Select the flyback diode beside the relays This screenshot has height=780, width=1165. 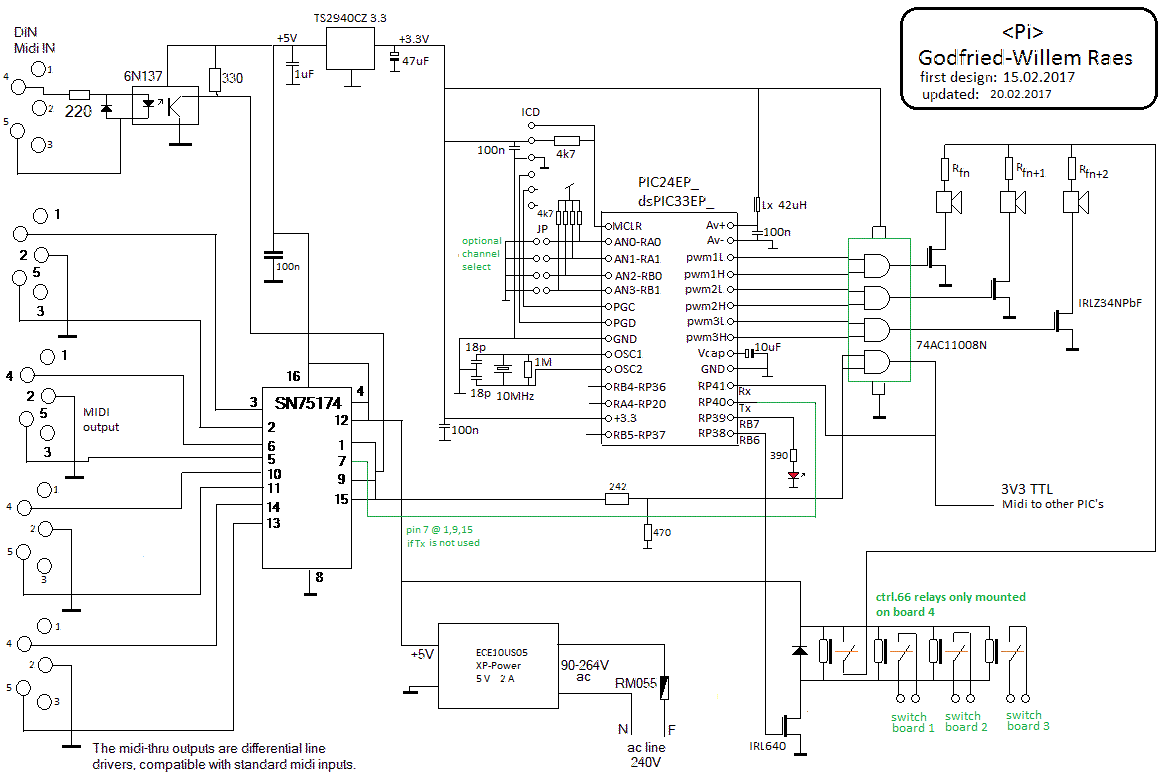point(799,651)
